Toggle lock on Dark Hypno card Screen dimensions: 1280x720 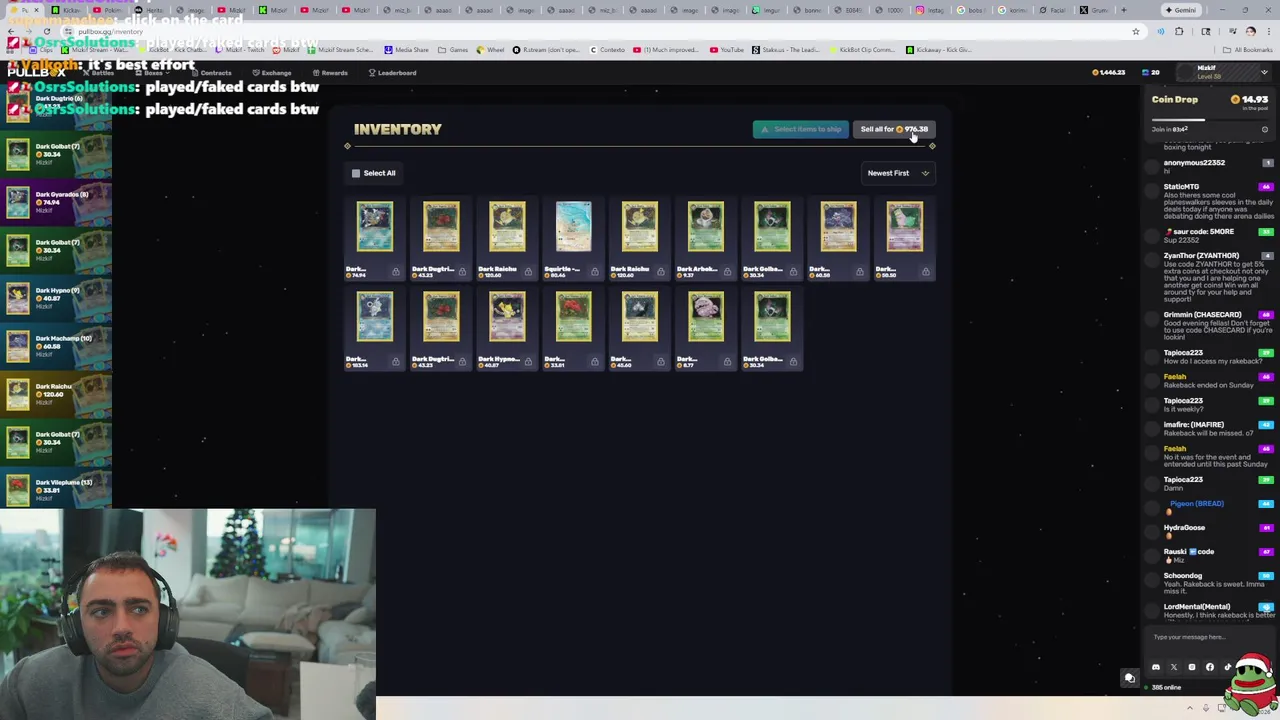tap(528, 362)
